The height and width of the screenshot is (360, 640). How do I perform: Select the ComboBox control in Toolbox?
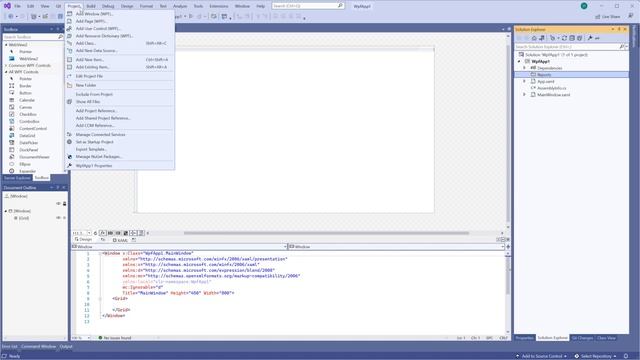(29, 121)
